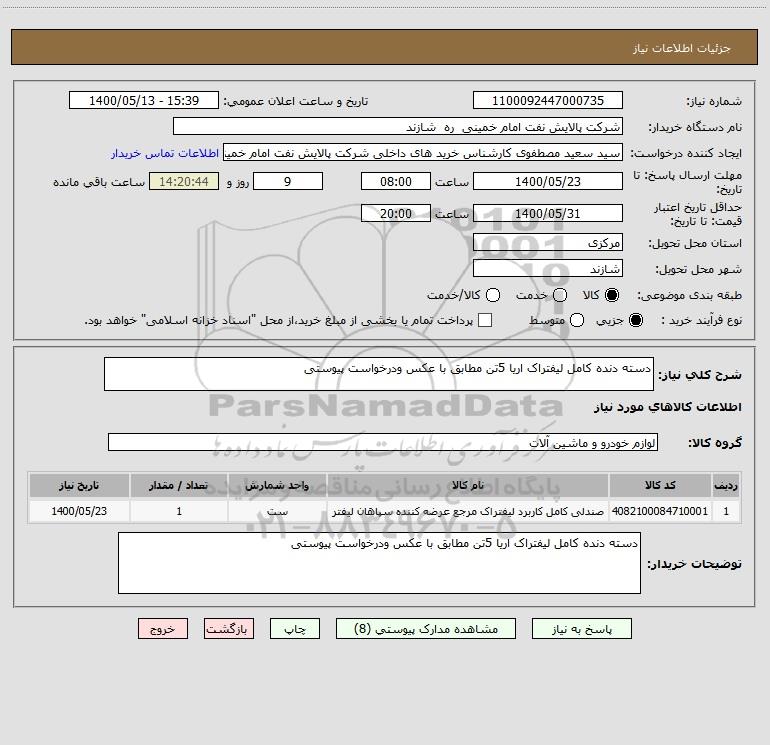Click the استان محل تحویل field مرکزی
Viewport: 770px width, 745px height.
[x=548, y=242]
